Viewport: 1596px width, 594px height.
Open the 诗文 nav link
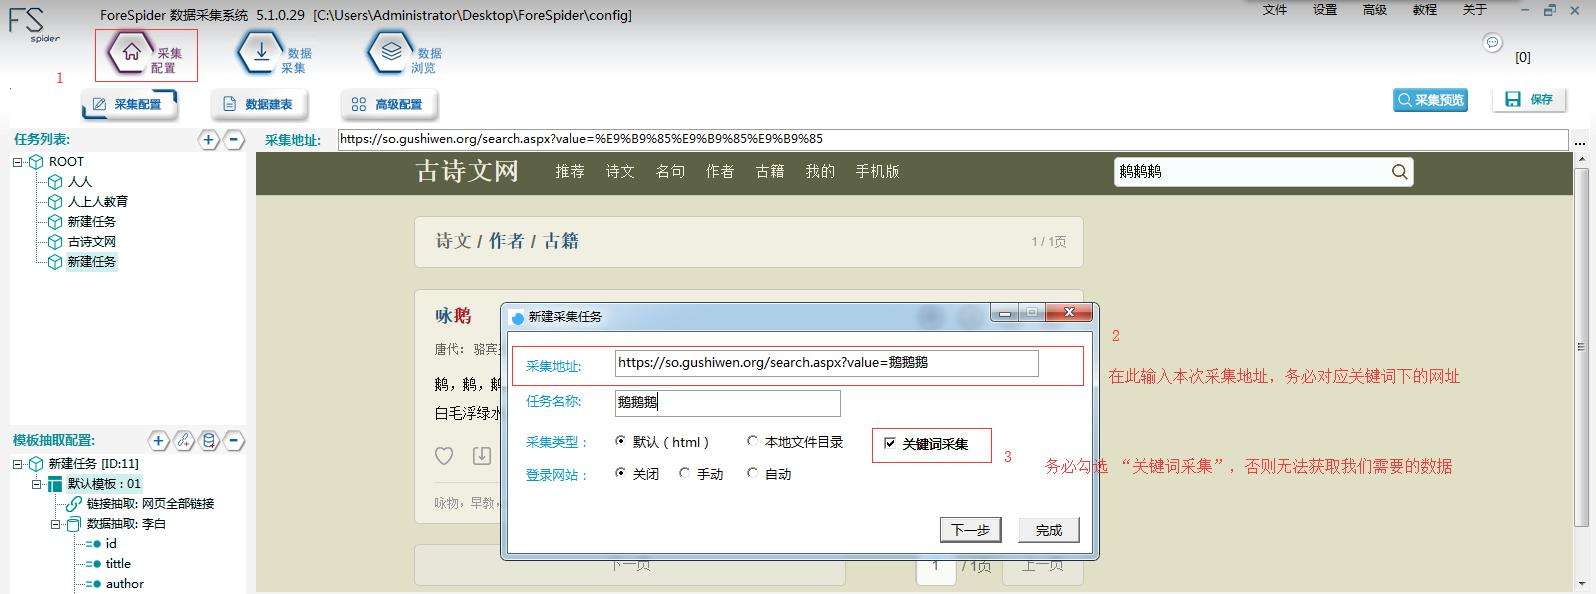click(620, 172)
